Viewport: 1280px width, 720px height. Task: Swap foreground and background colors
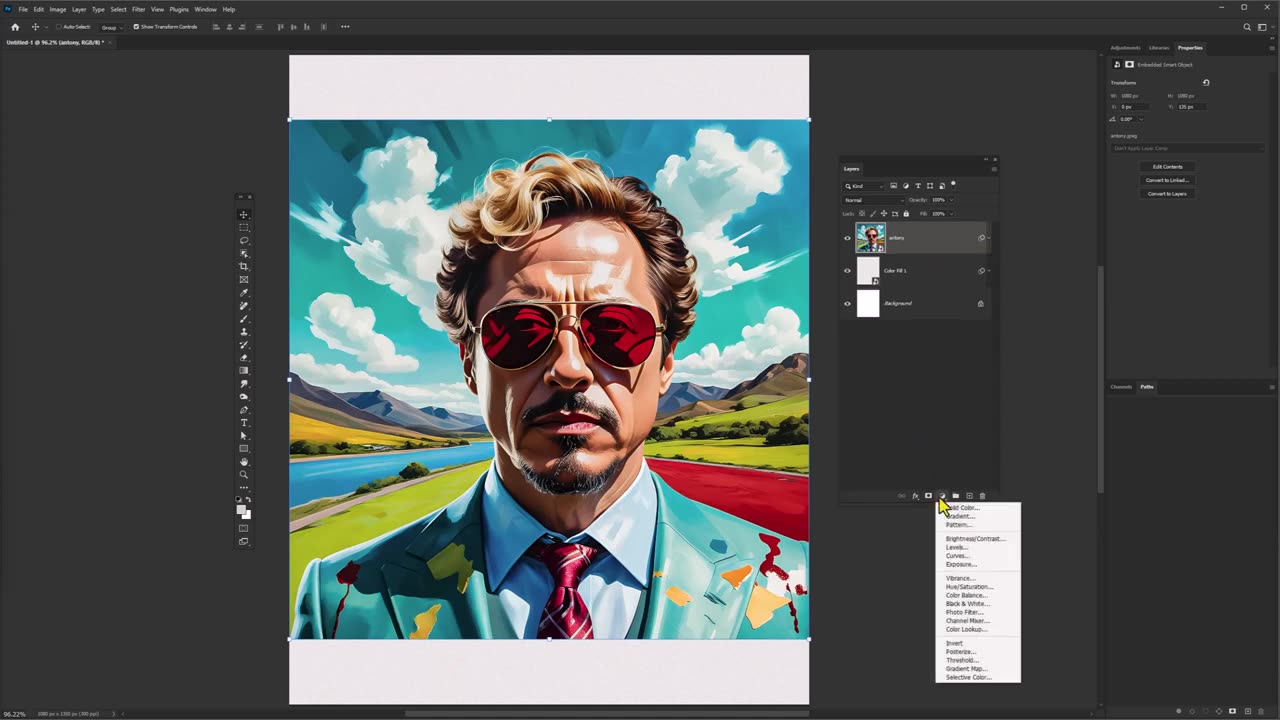[248, 498]
